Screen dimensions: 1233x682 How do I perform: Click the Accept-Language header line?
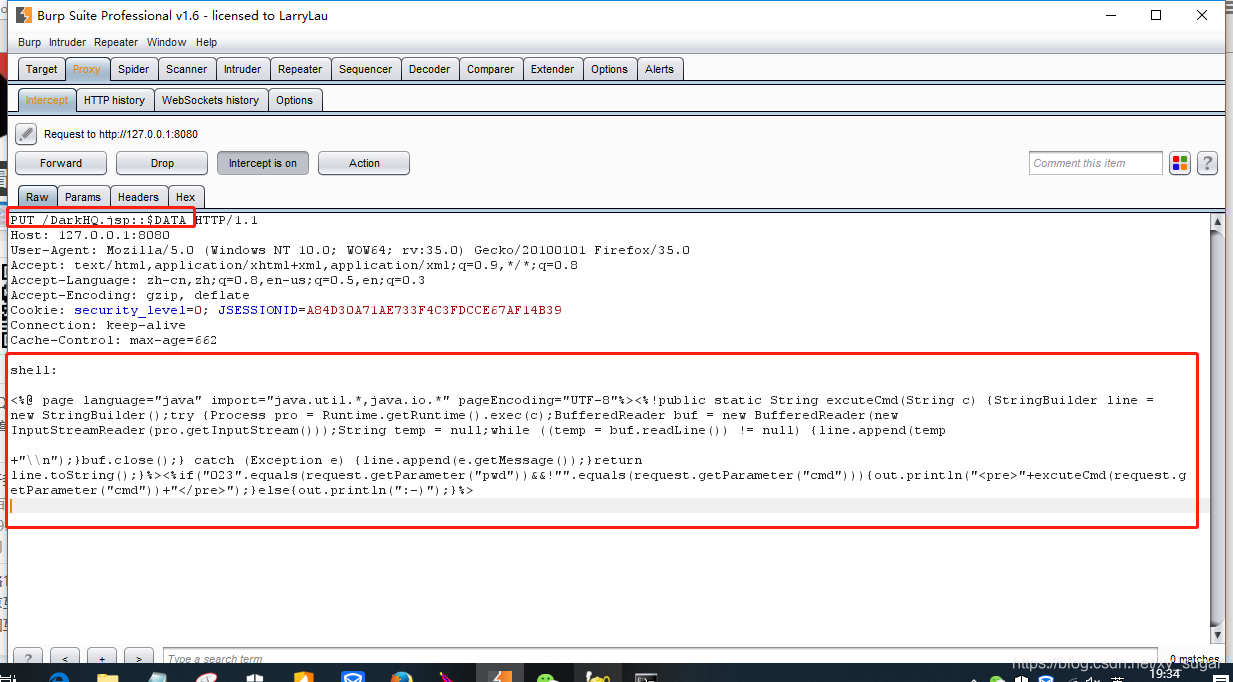coord(217,280)
